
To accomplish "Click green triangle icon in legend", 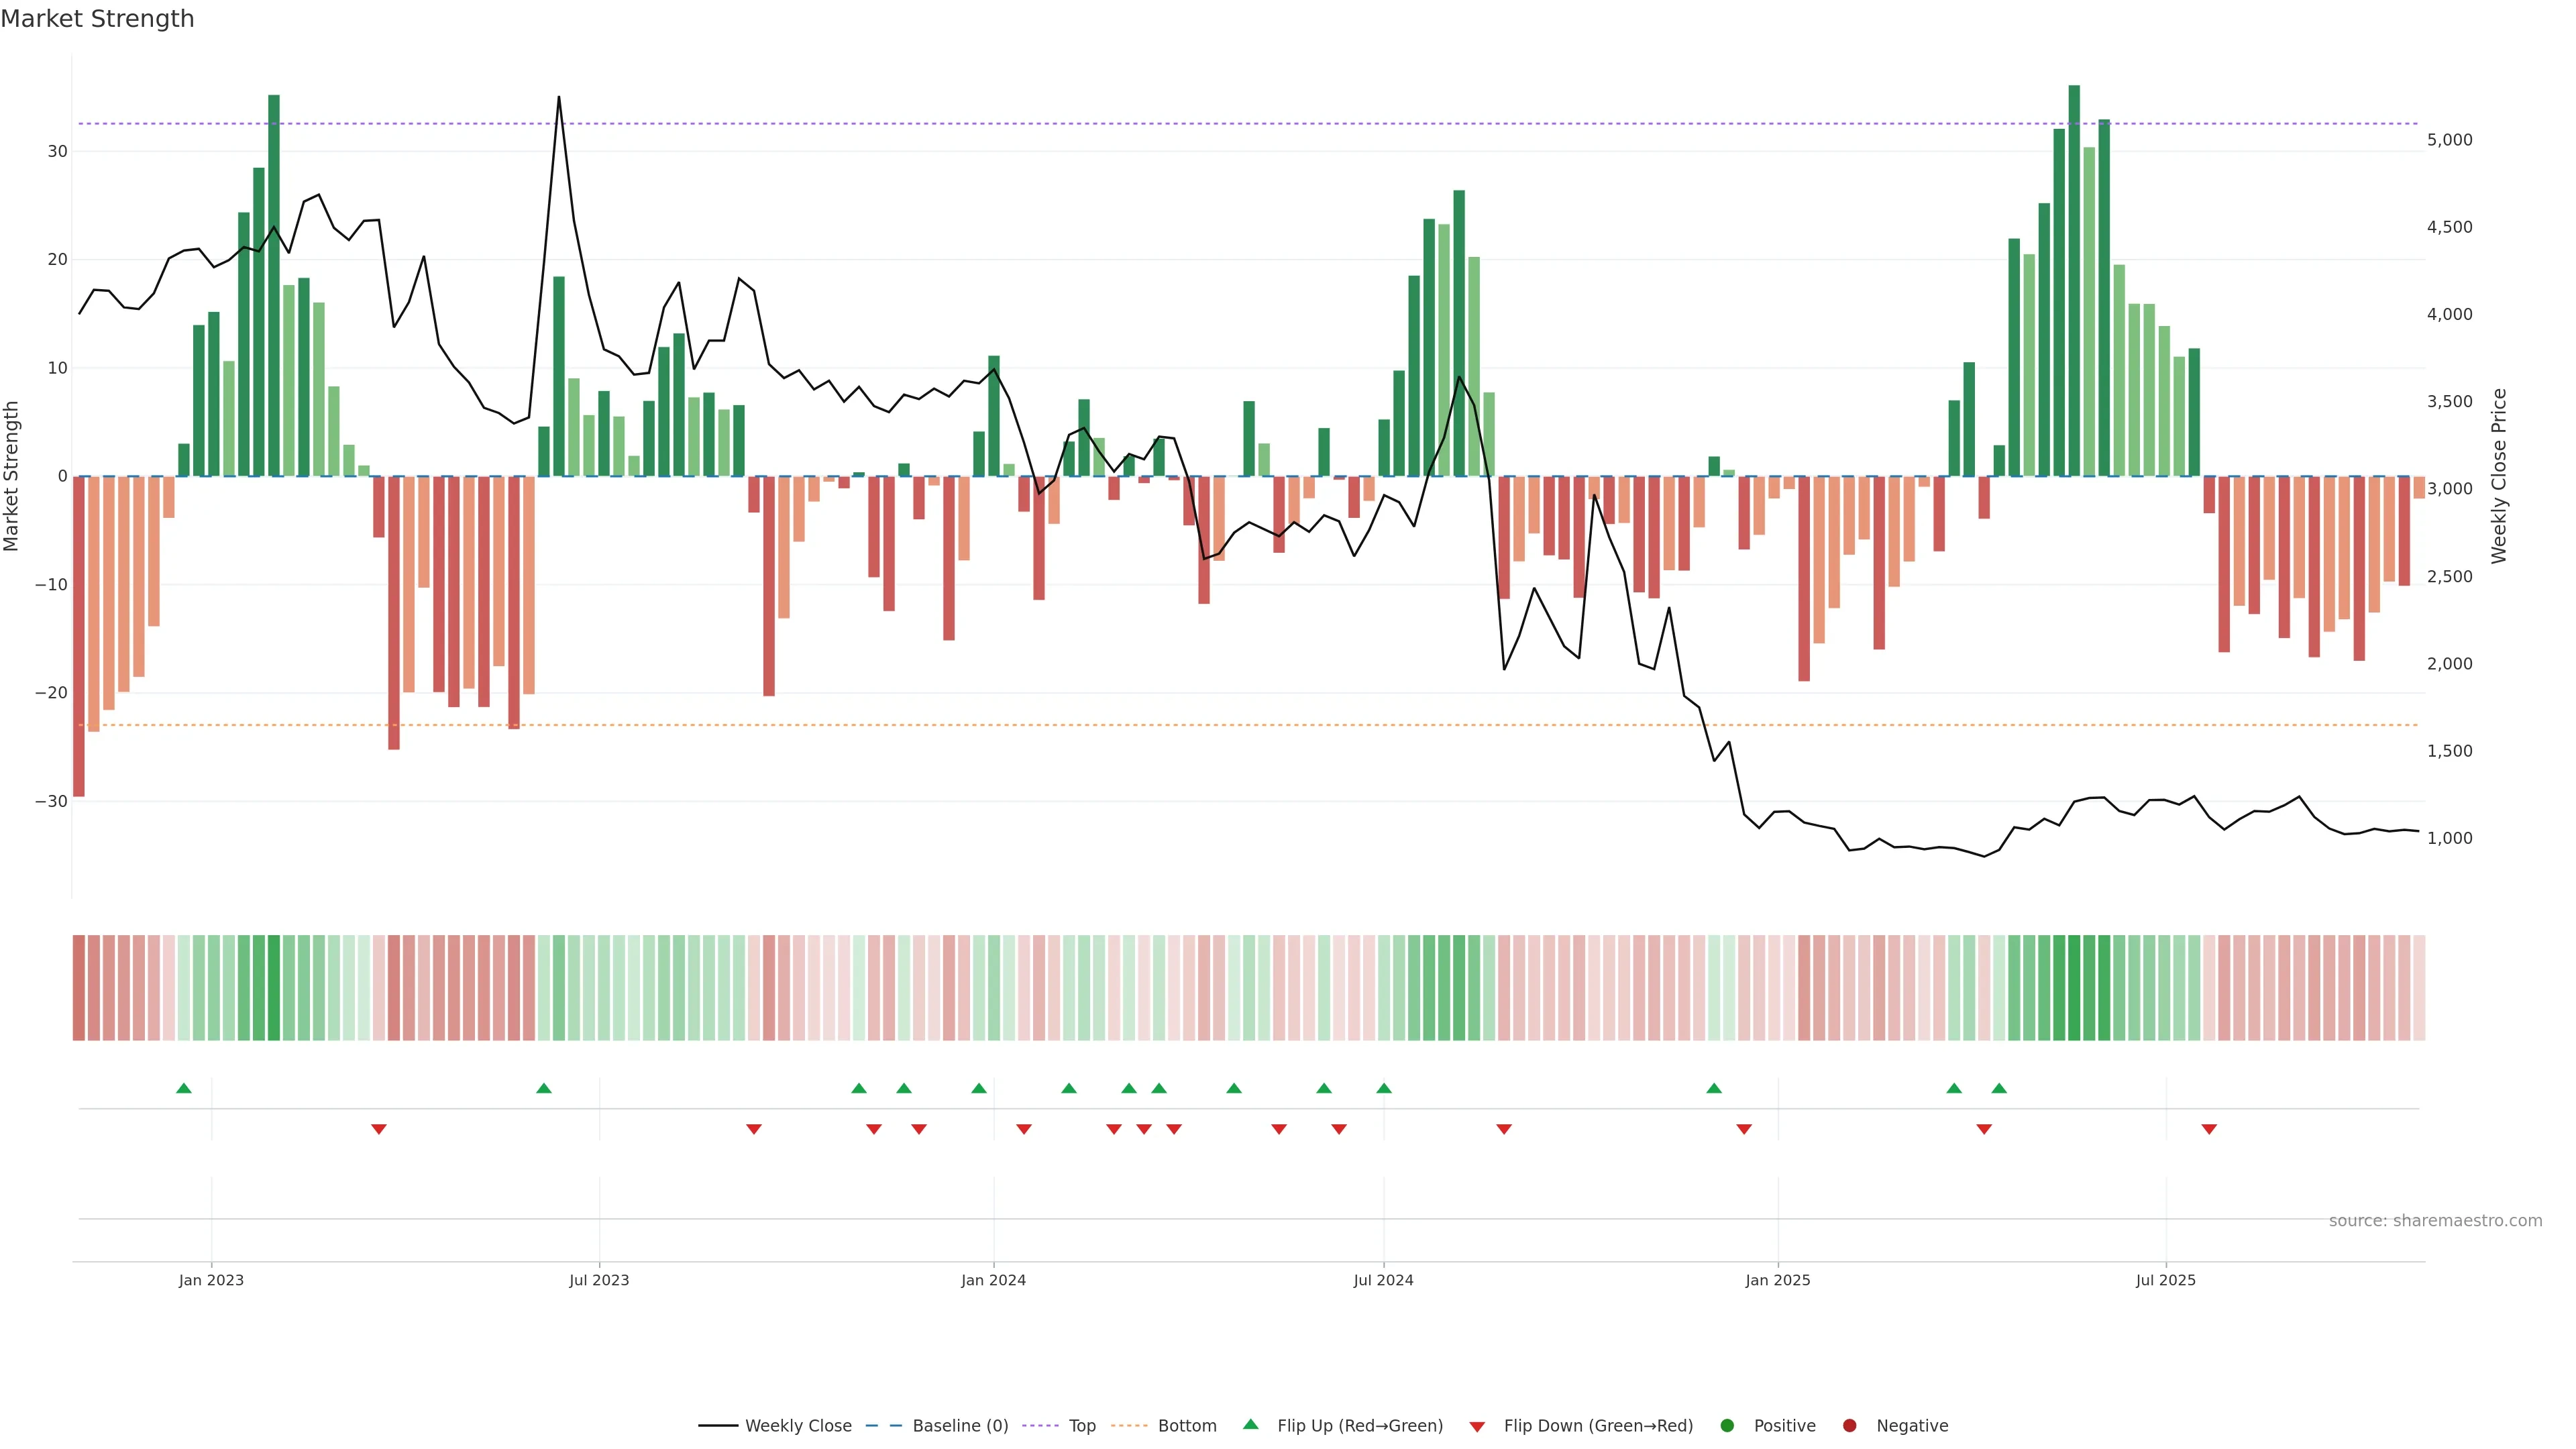I will coord(1250,1425).
